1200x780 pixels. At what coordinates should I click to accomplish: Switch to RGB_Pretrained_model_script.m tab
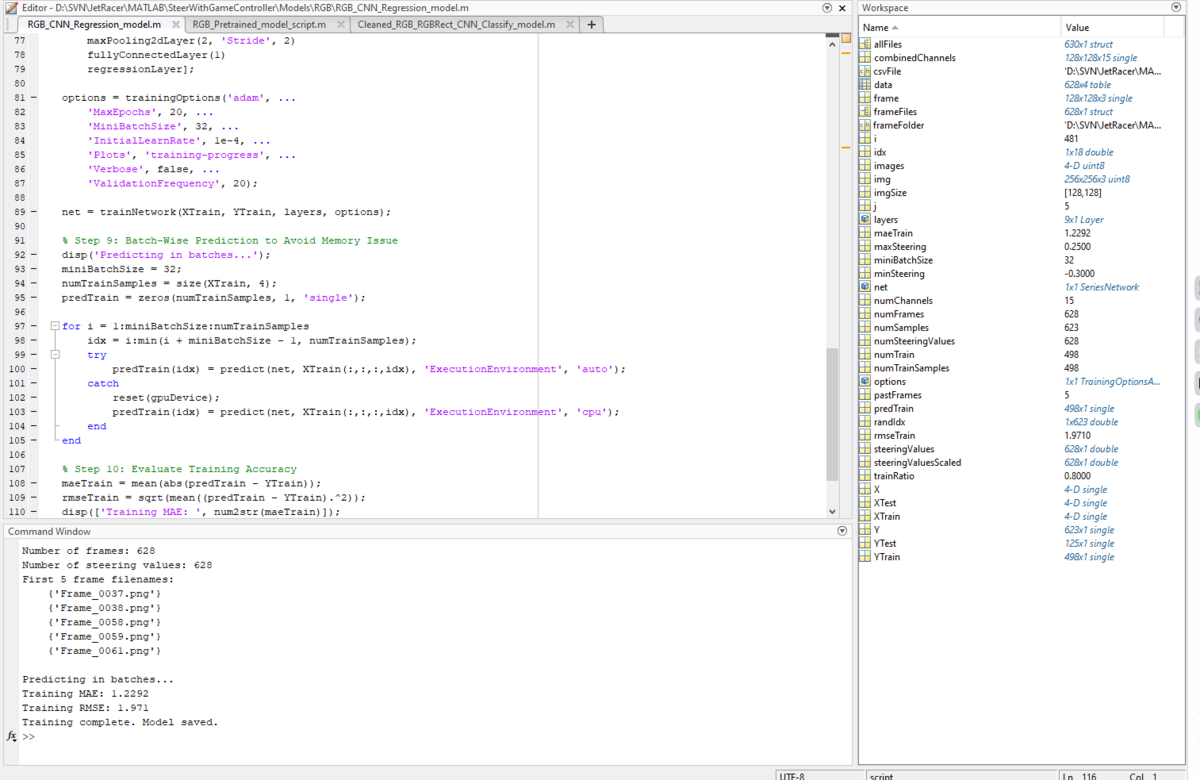(258, 24)
